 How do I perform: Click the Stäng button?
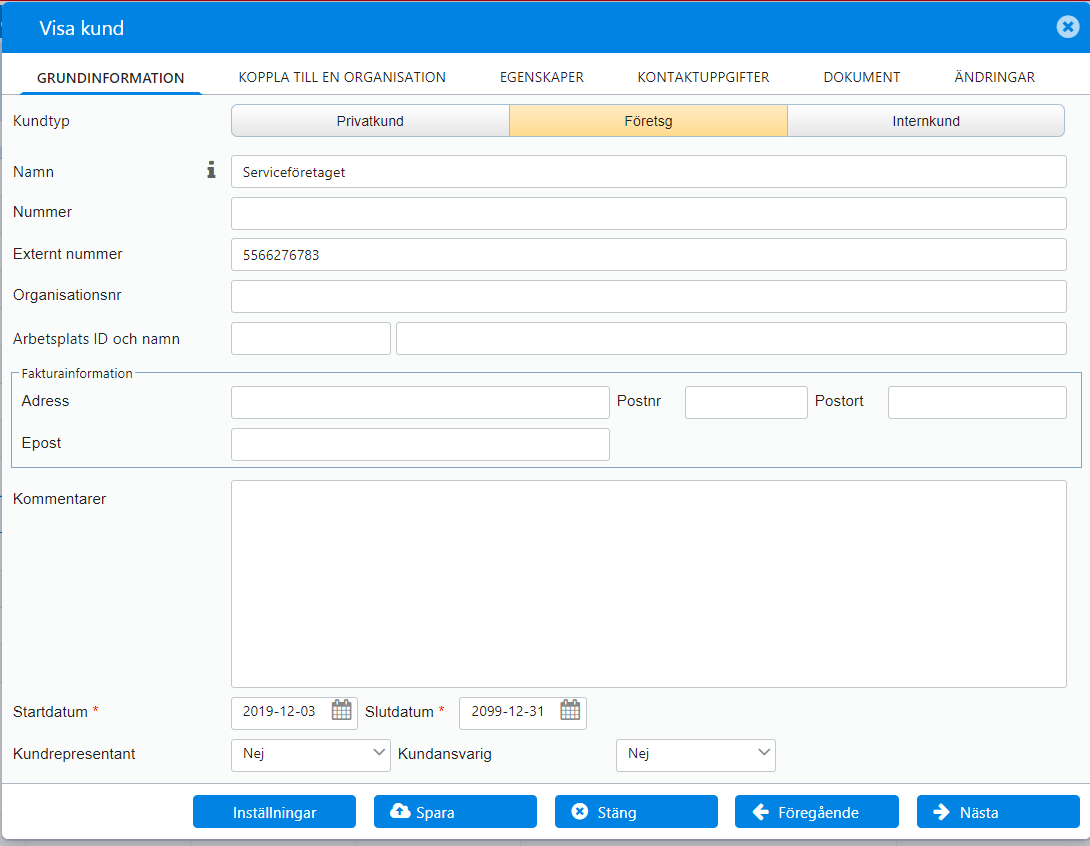tap(636, 812)
